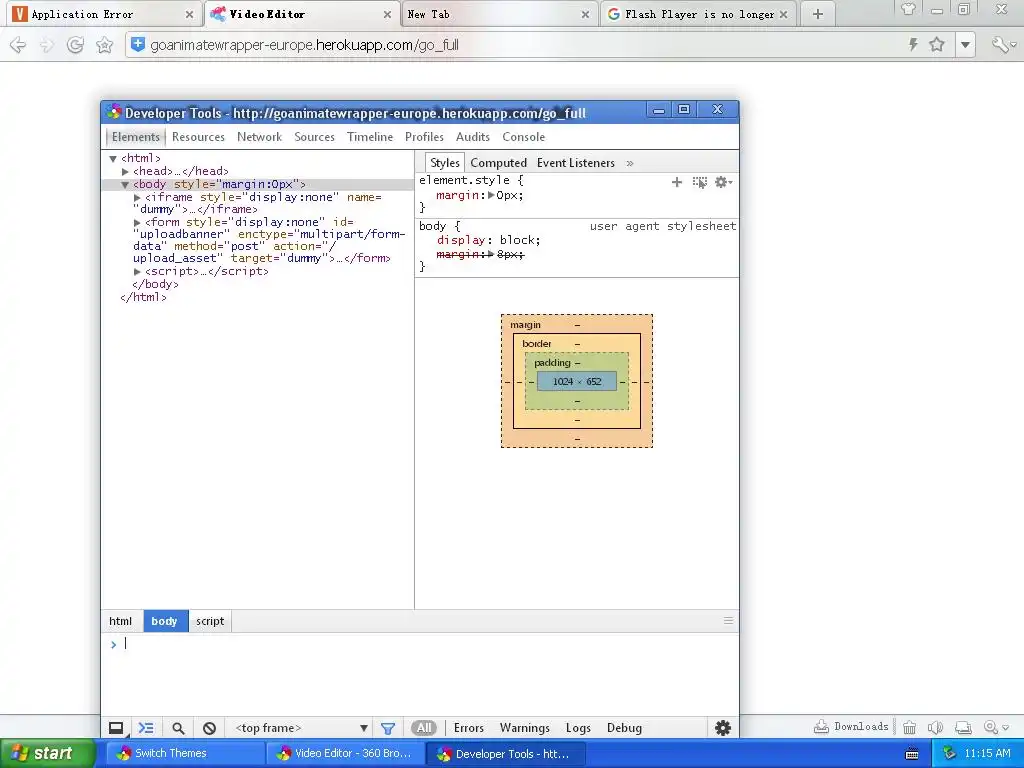Image resolution: width=1024 pixels, height=768 pixels.
Task: Expand the form uploadbanner node
Action: coord(137,223)
